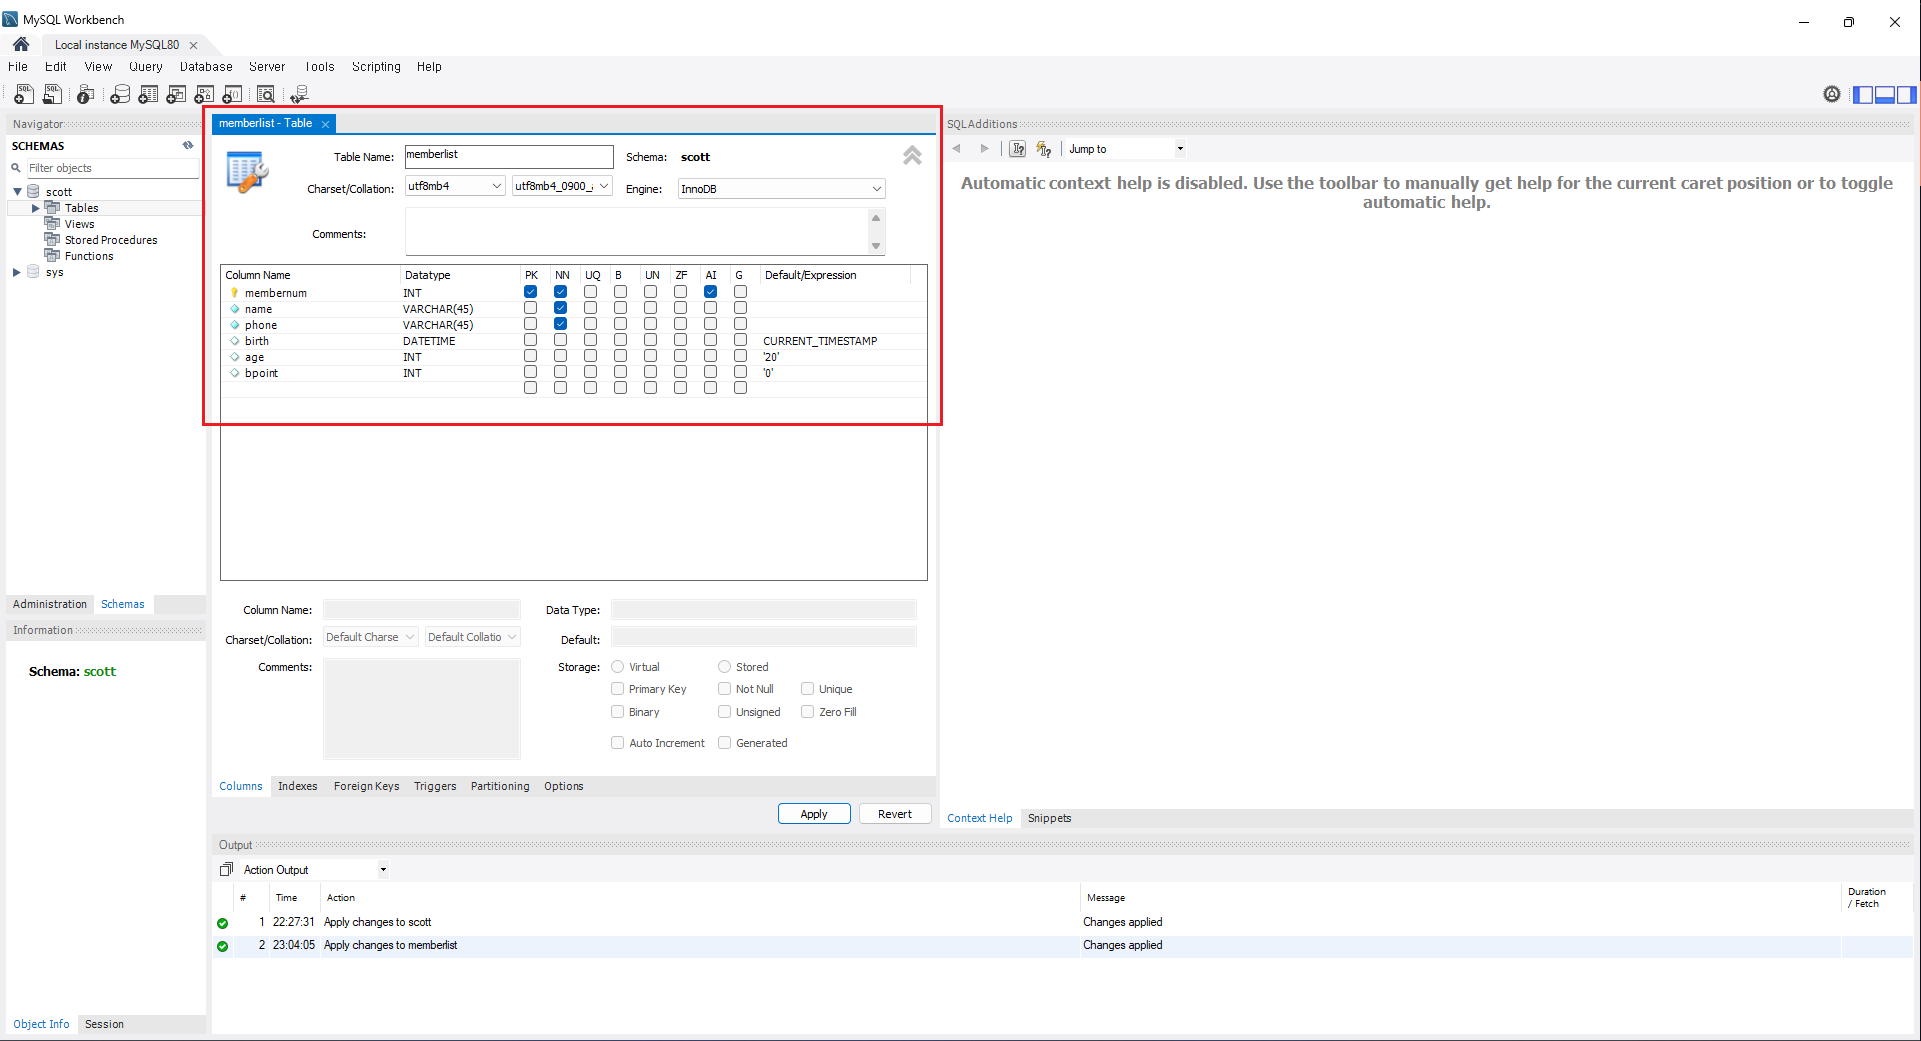Open the preferences gear icon
Screen dimensions: 1921x1041
coord(1831,94)
